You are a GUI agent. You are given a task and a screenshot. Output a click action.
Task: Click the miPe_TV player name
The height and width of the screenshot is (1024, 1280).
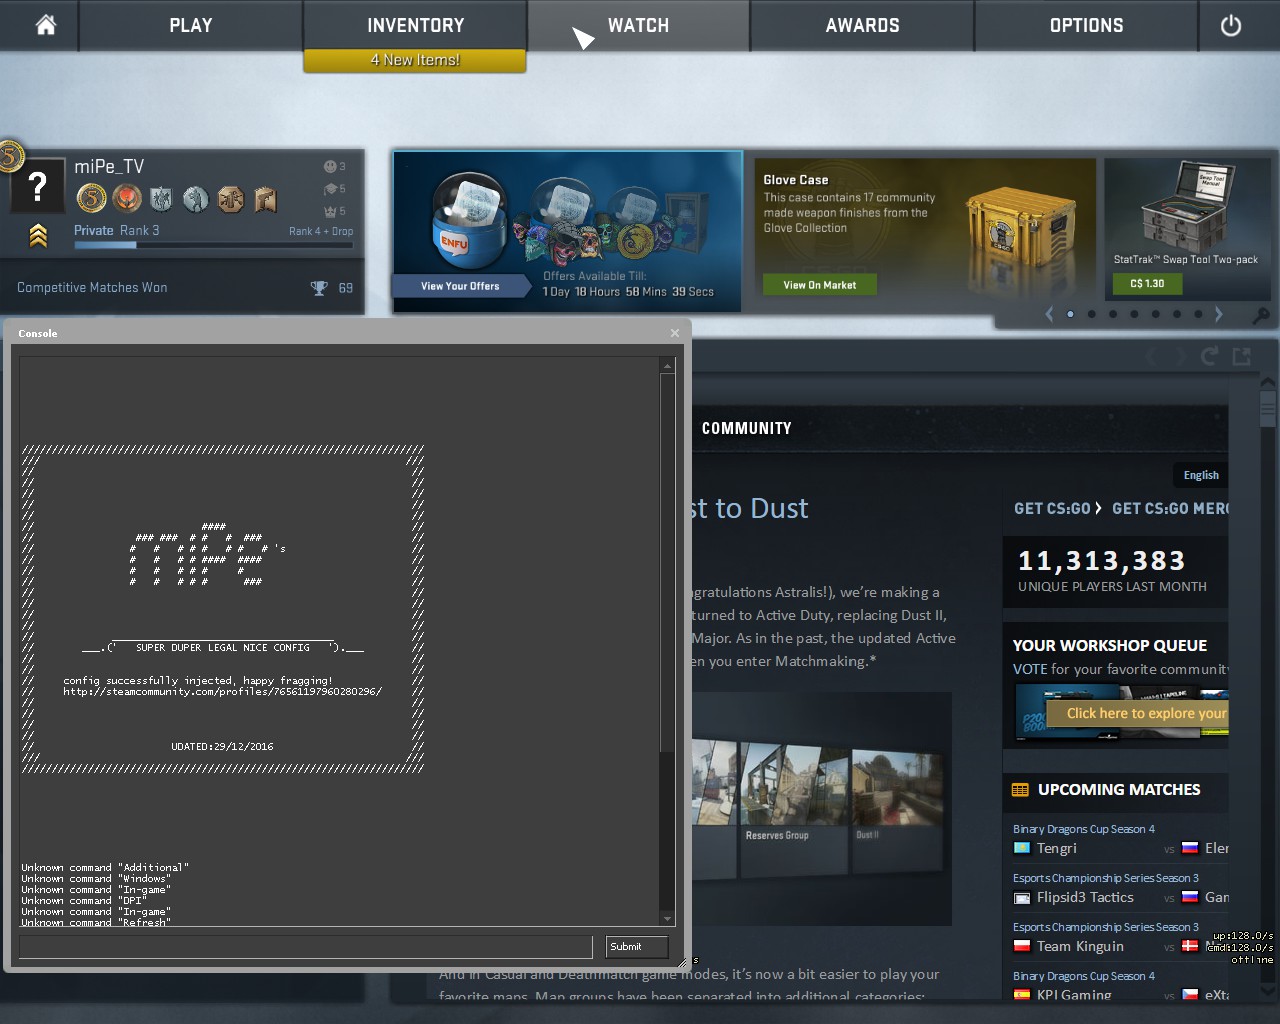coord(109,166)
